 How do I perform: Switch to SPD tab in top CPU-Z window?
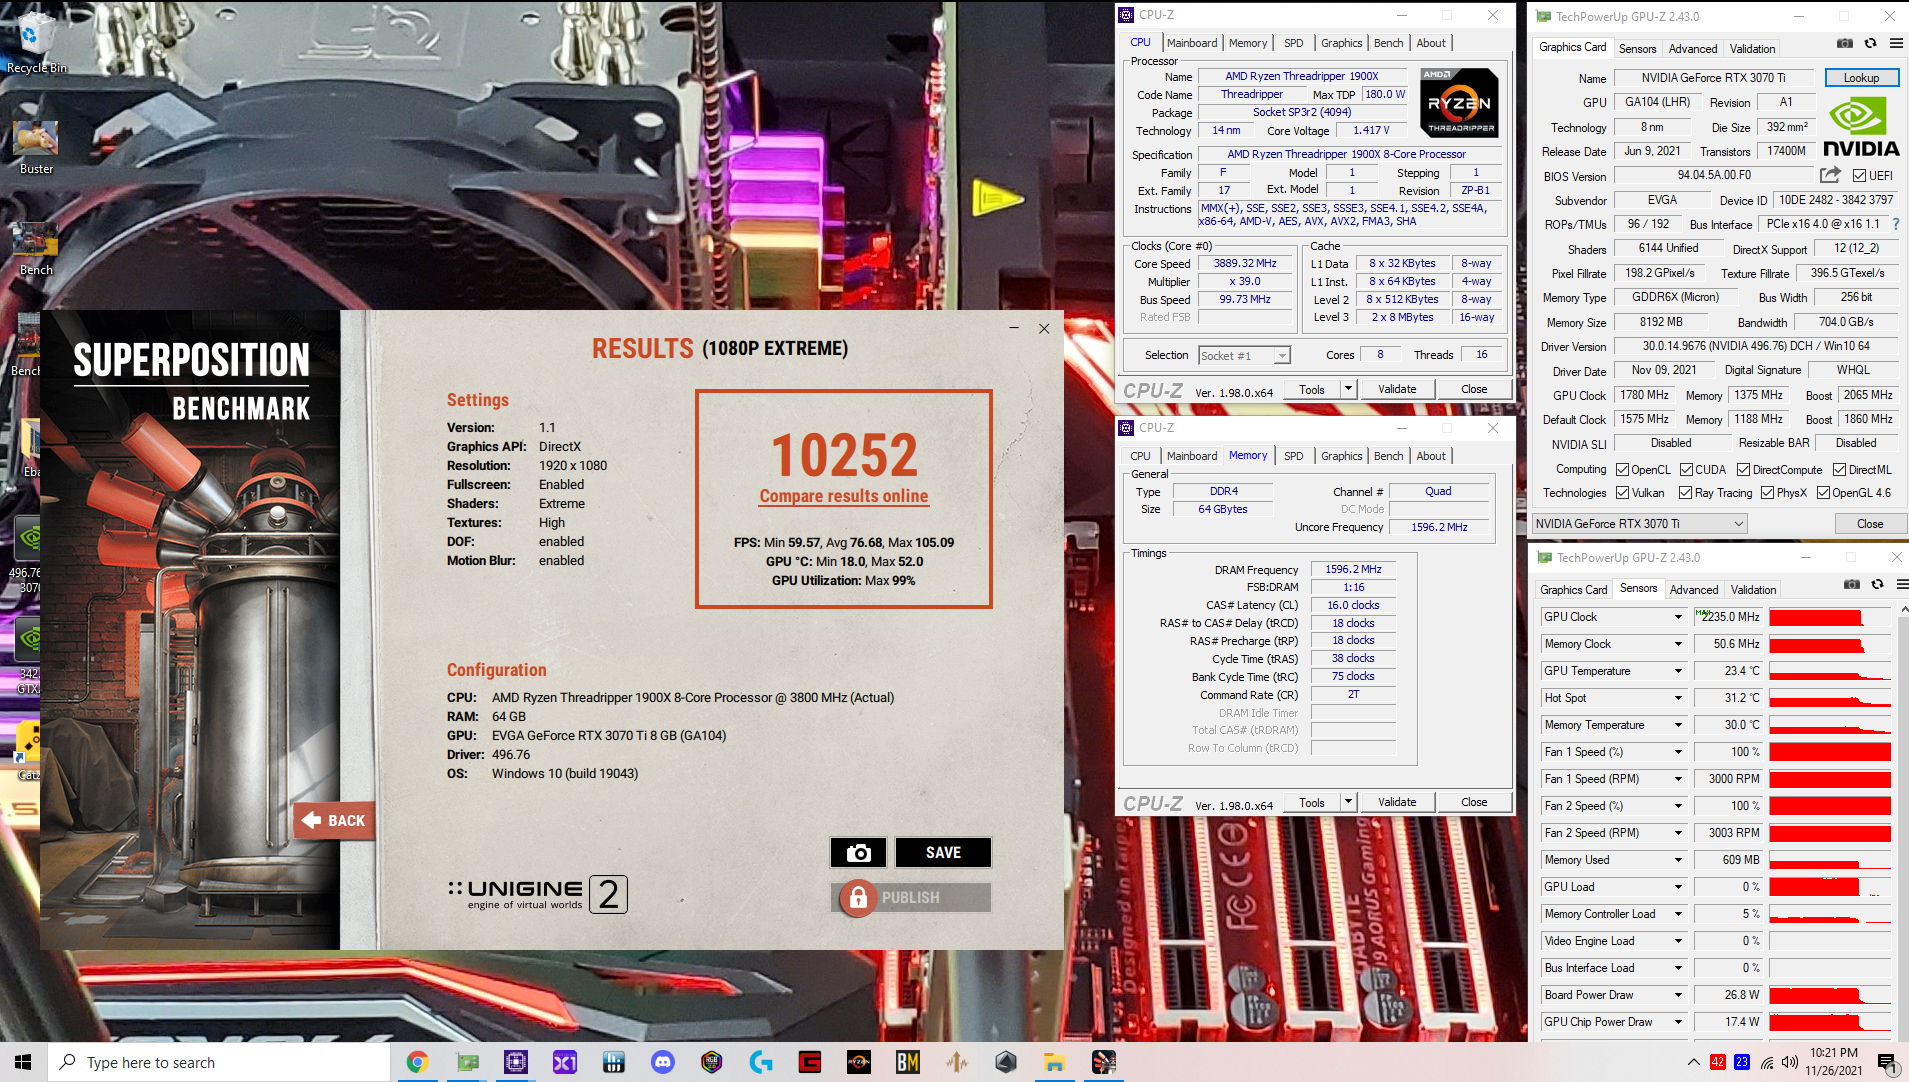pos(1293,43)
